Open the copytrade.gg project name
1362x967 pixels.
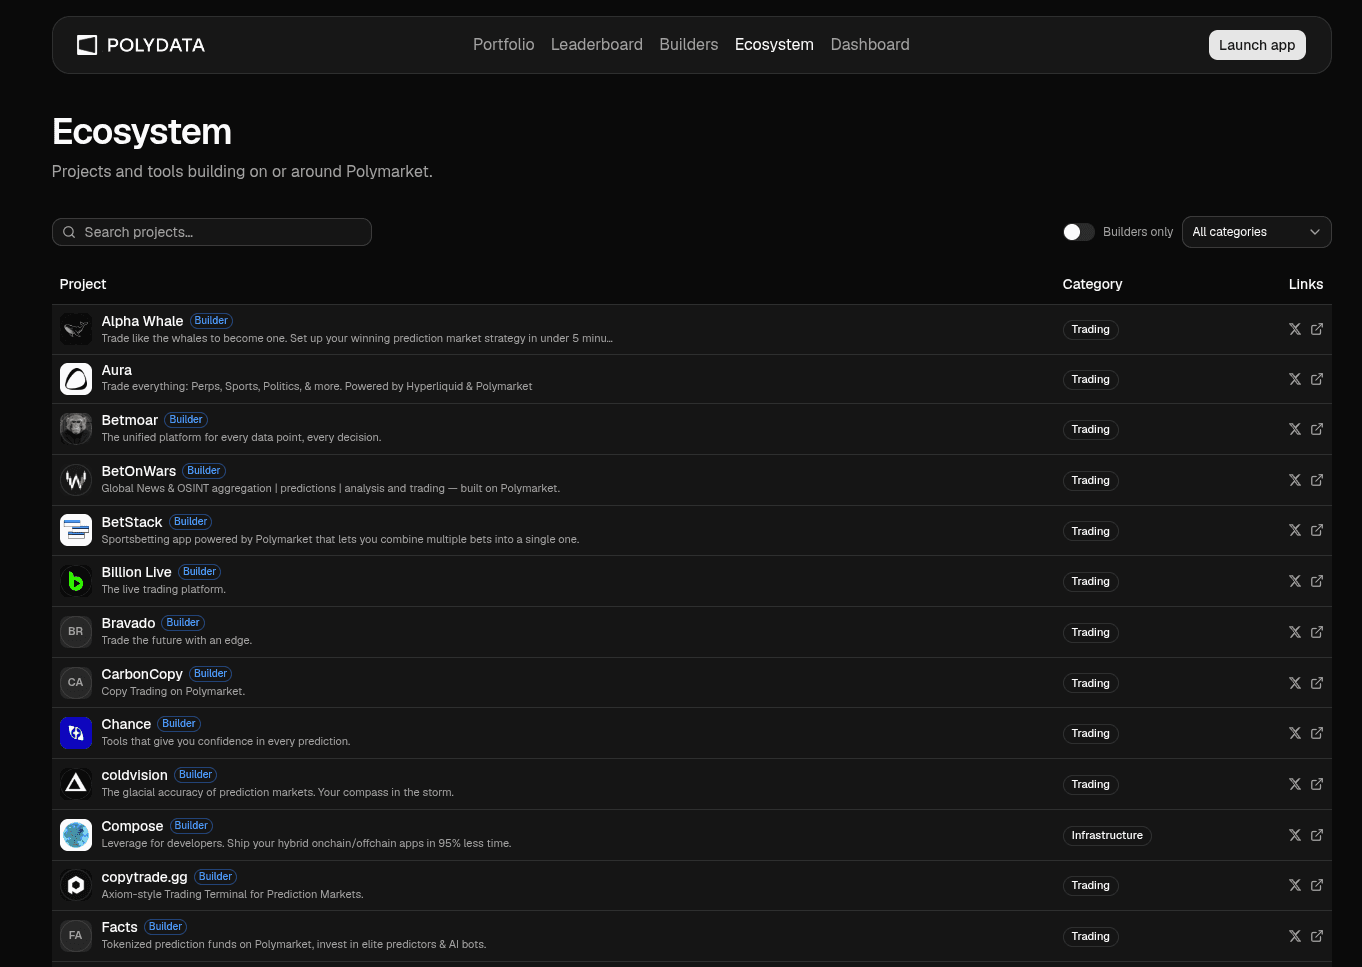click(x=145, y=877)
